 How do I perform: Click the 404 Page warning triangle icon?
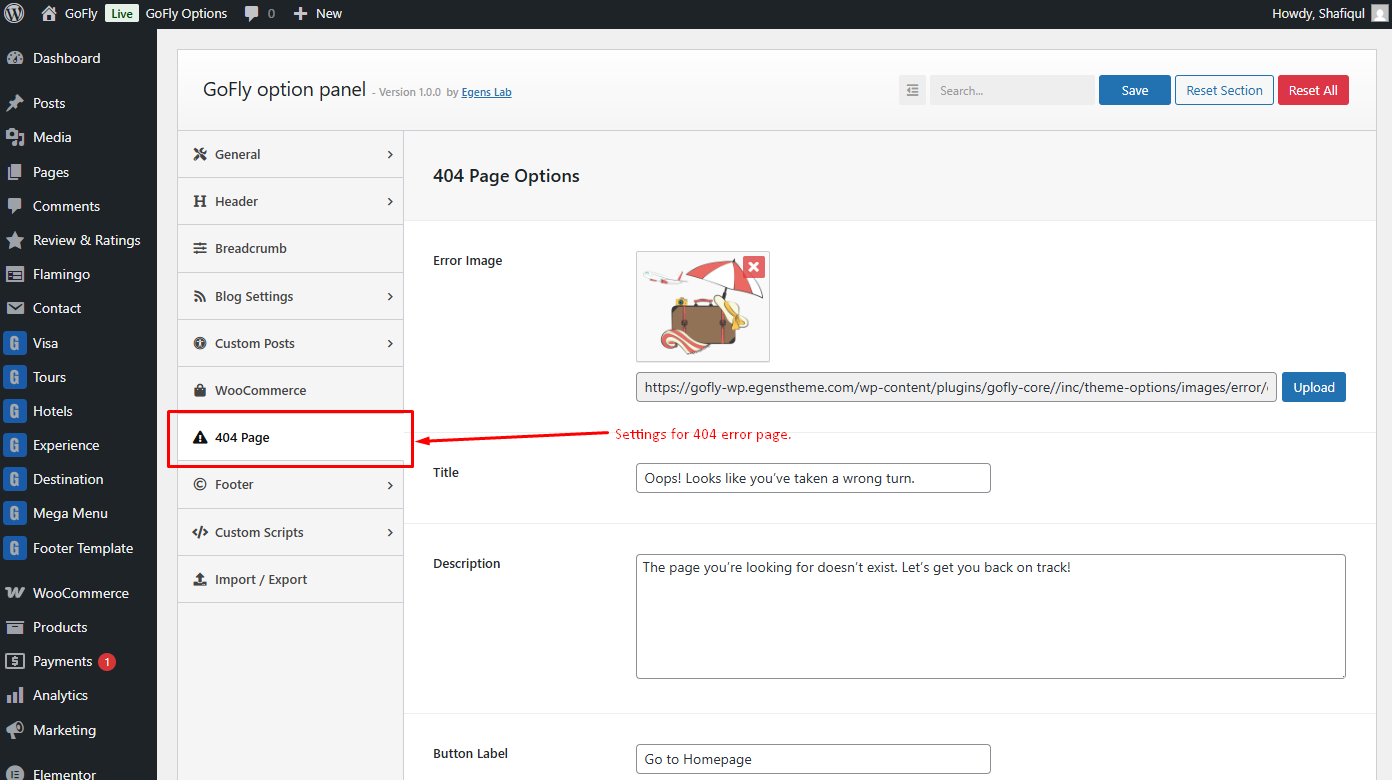199,437
